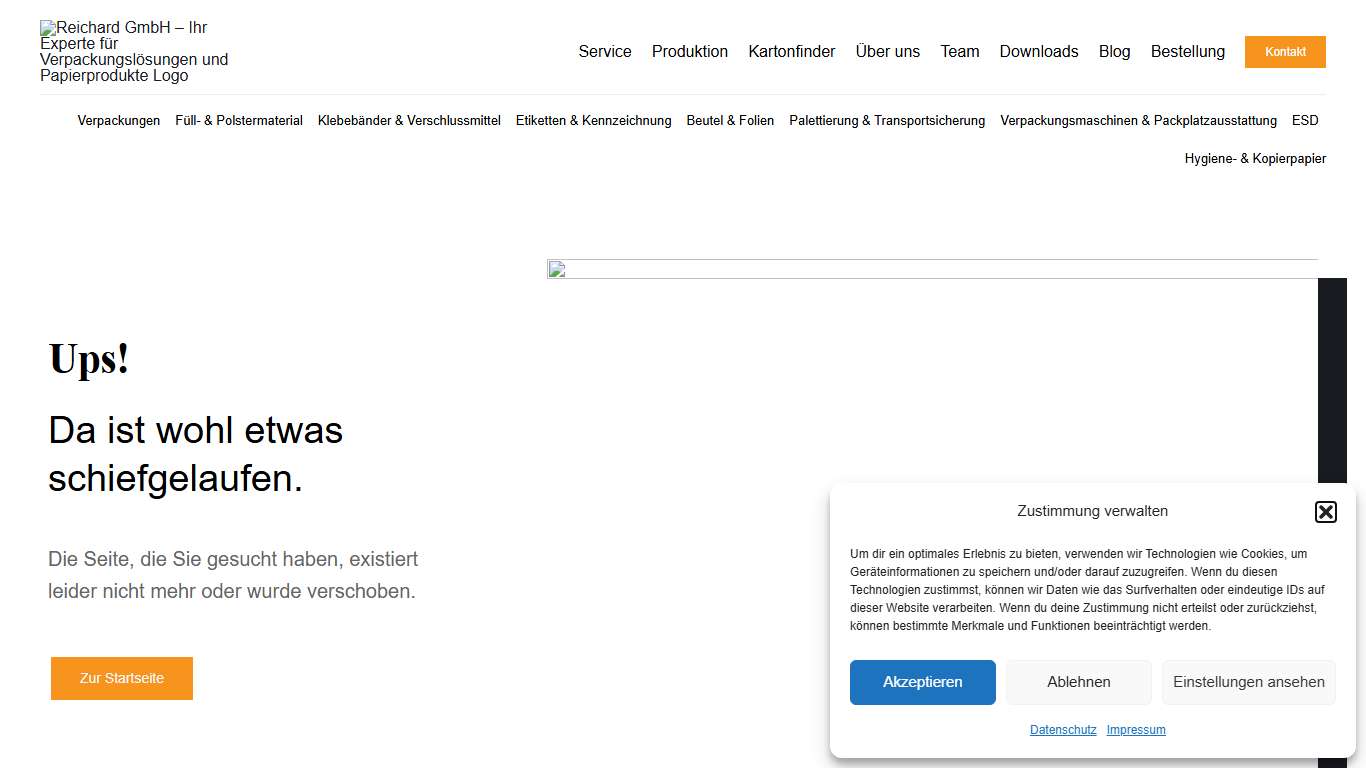This screenshot has width=1366, height=768.
Task: Open the Downloads page
Action: click(x=1038, y=51)
